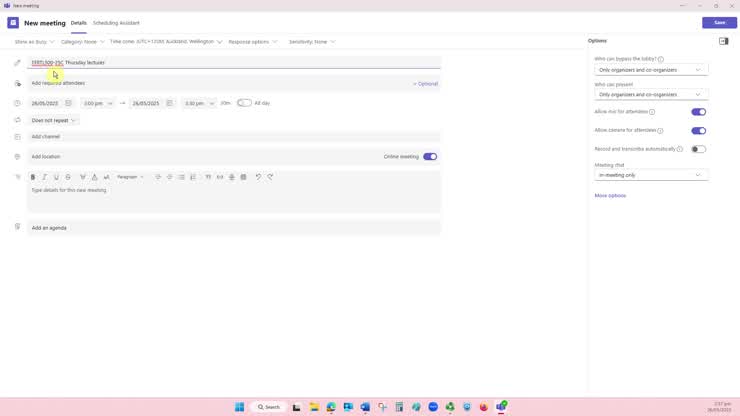Click the Save button
Viewport: 740px width, 416px height.
pyautogui.click(x=719, y=22)
